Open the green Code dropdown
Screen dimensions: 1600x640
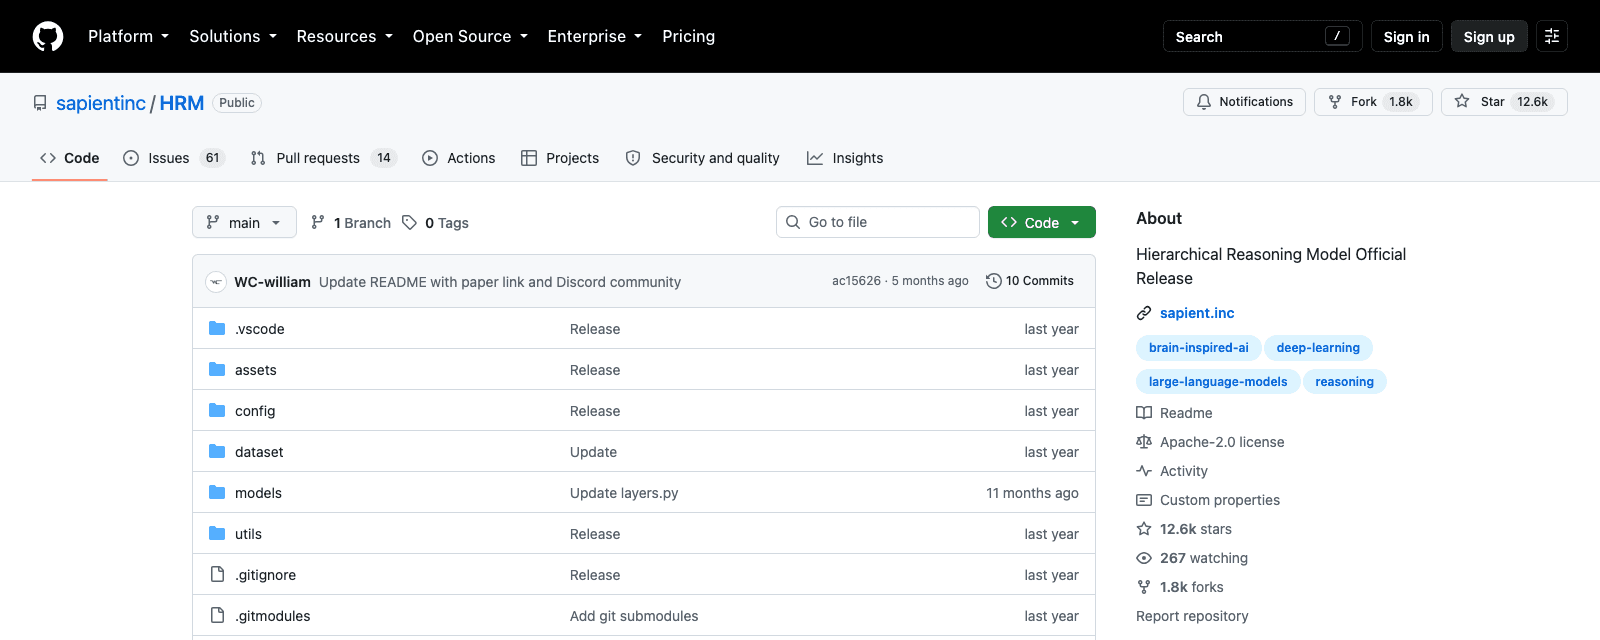point(1042,222)
